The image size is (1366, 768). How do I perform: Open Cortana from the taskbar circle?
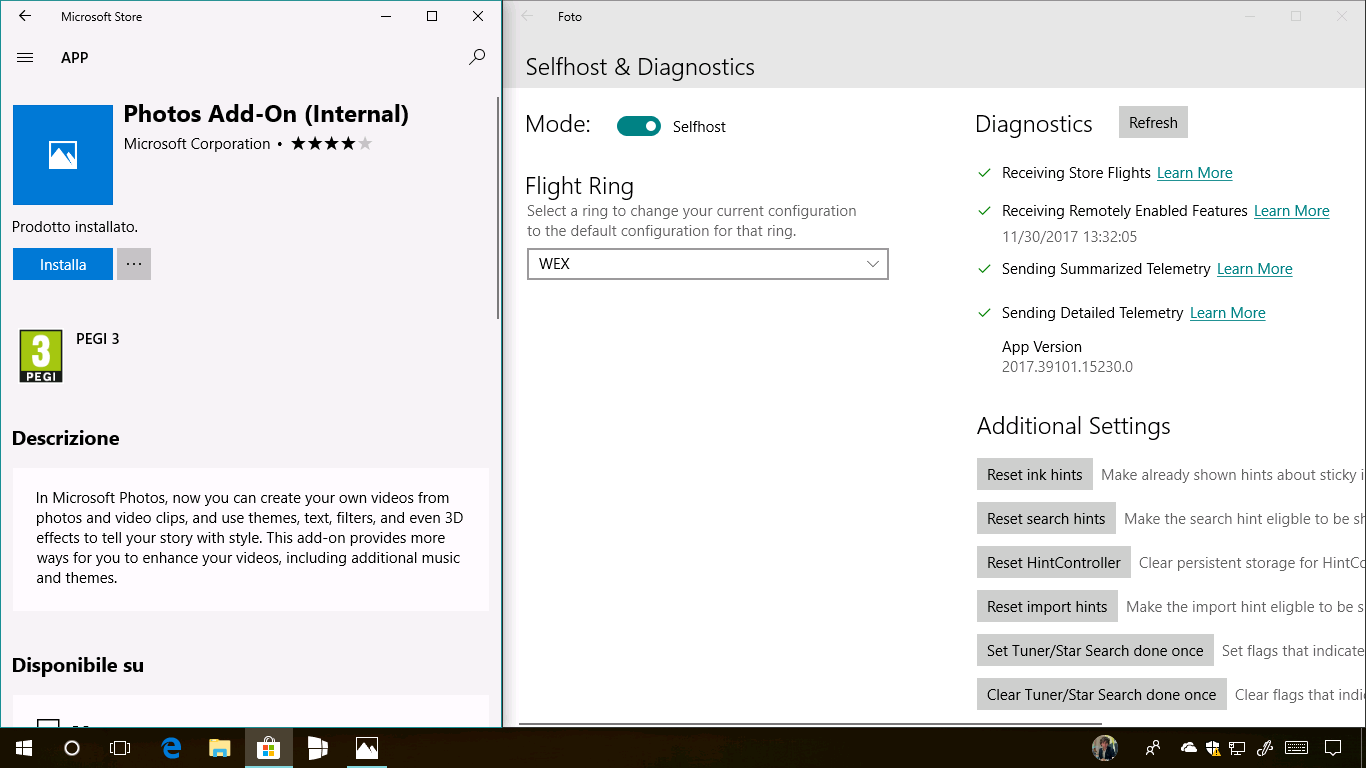(72, 748)
